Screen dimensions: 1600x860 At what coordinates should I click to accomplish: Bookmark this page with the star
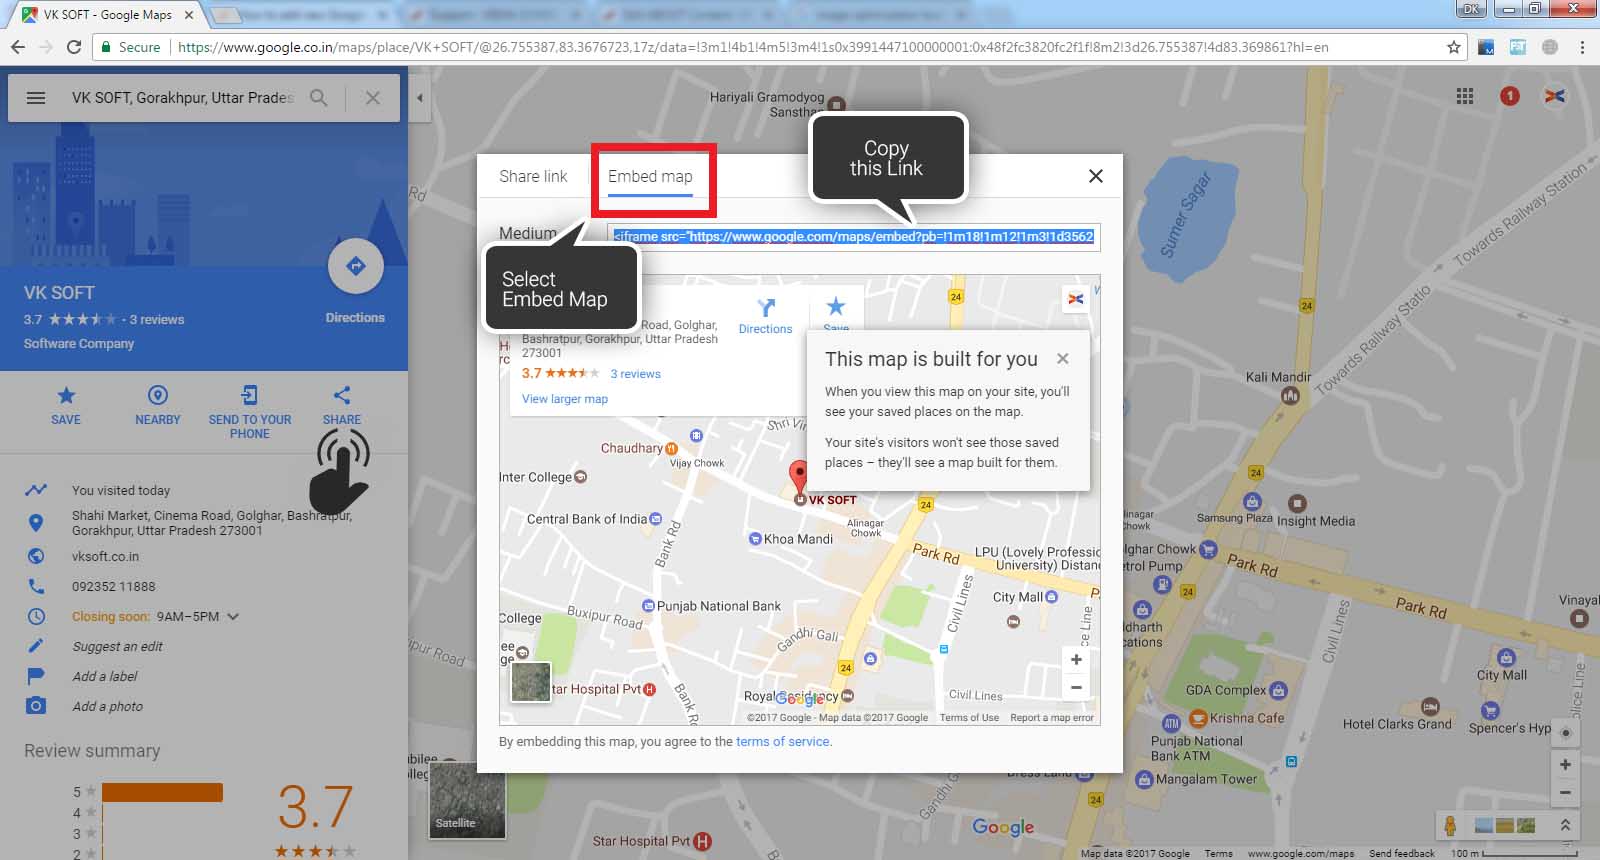(x=1454, y=47)
